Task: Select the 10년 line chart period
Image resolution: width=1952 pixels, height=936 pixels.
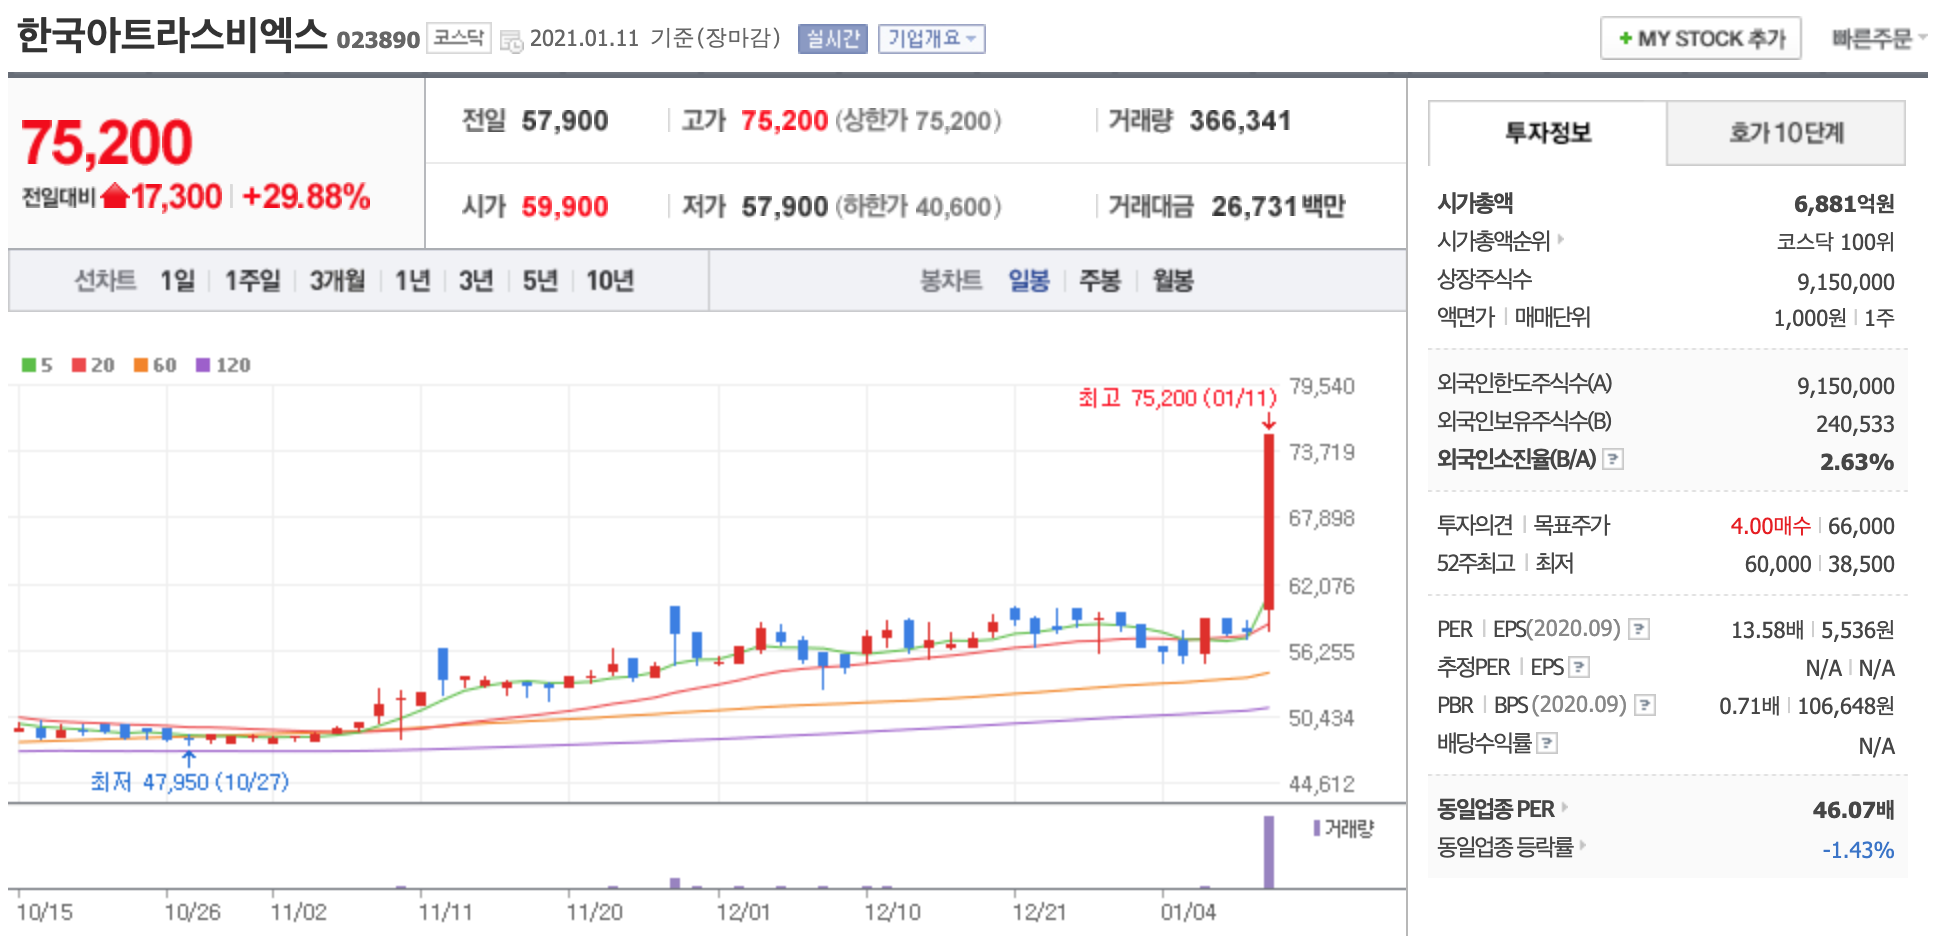Action: [x=610, y=280]
